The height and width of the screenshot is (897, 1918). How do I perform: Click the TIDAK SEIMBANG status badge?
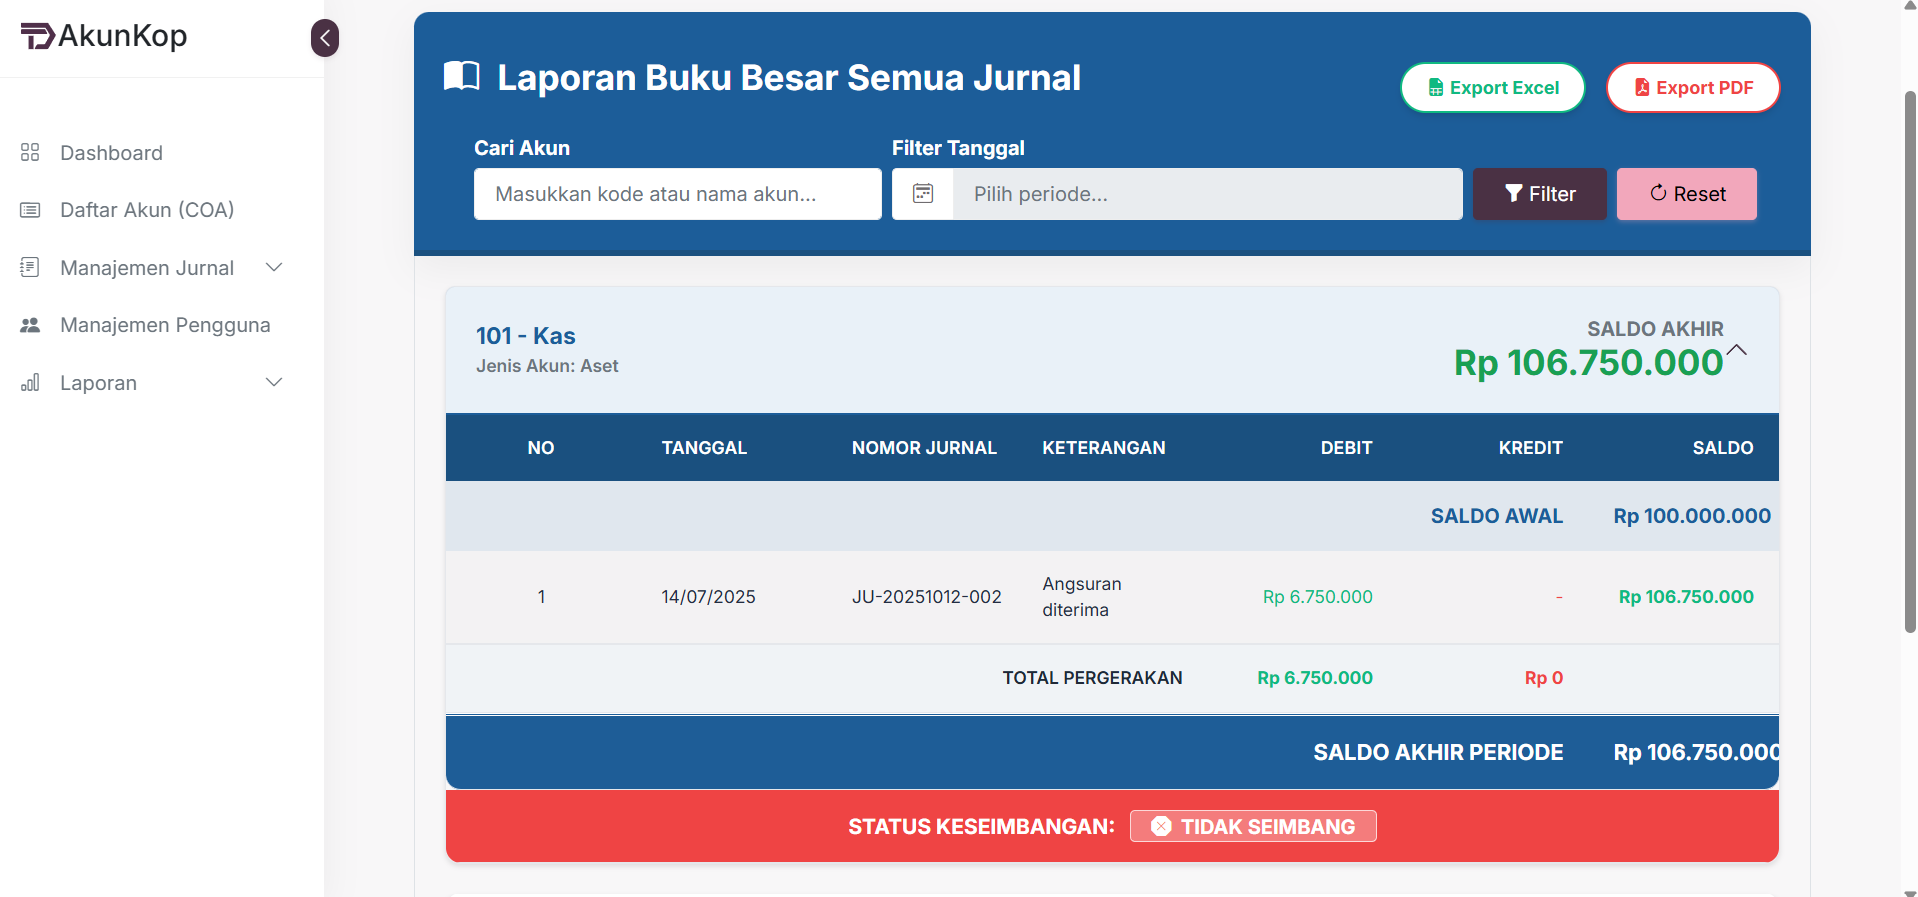click(x=1253, y=826)
